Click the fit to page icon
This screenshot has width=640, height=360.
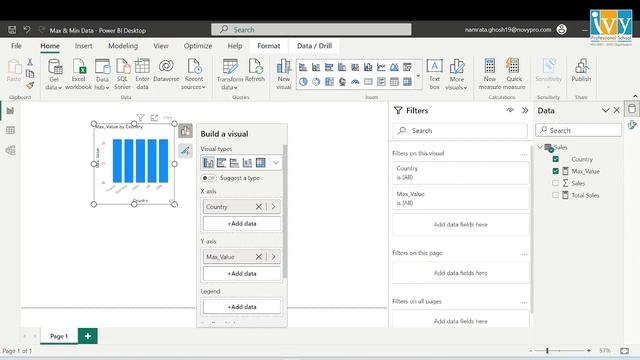[624, 350]
